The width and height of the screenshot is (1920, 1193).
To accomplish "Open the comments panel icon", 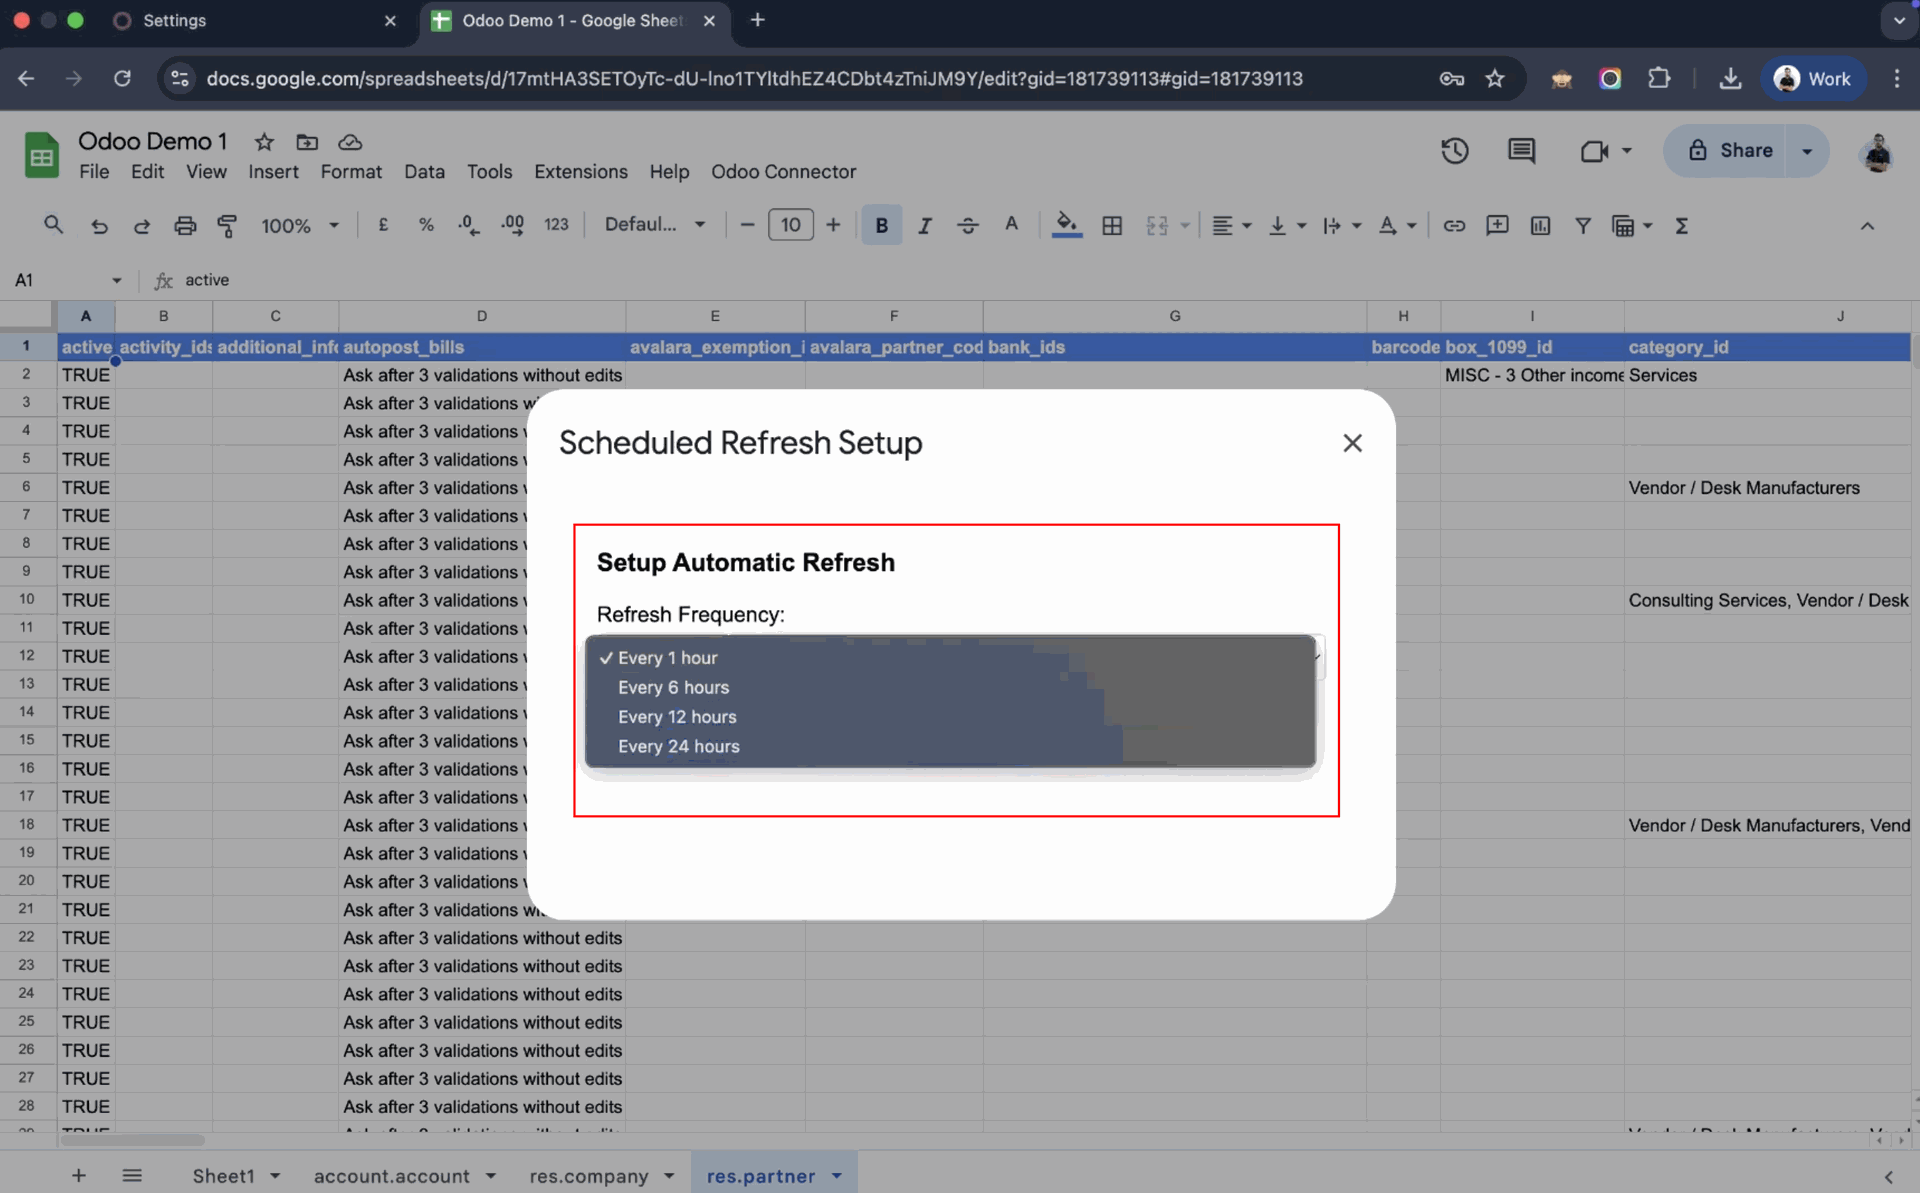I will [x=1521, y=151].
